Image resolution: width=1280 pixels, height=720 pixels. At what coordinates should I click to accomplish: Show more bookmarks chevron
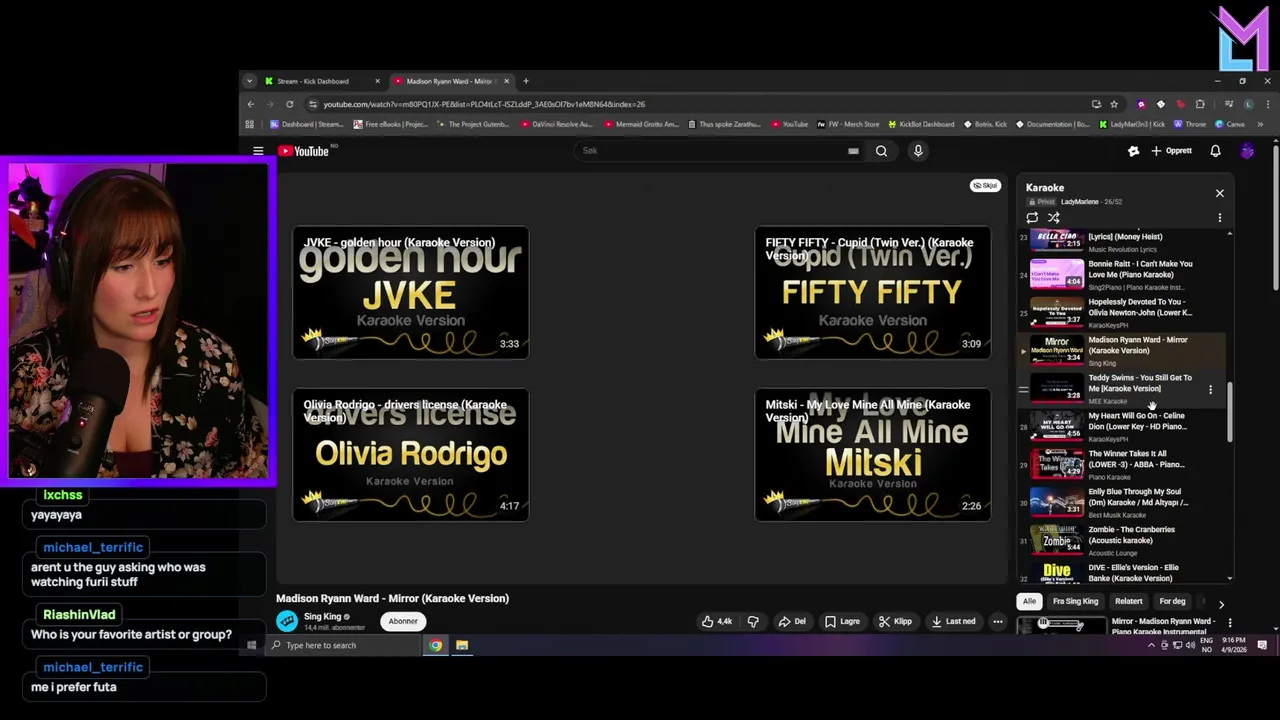click(1260, 124)
